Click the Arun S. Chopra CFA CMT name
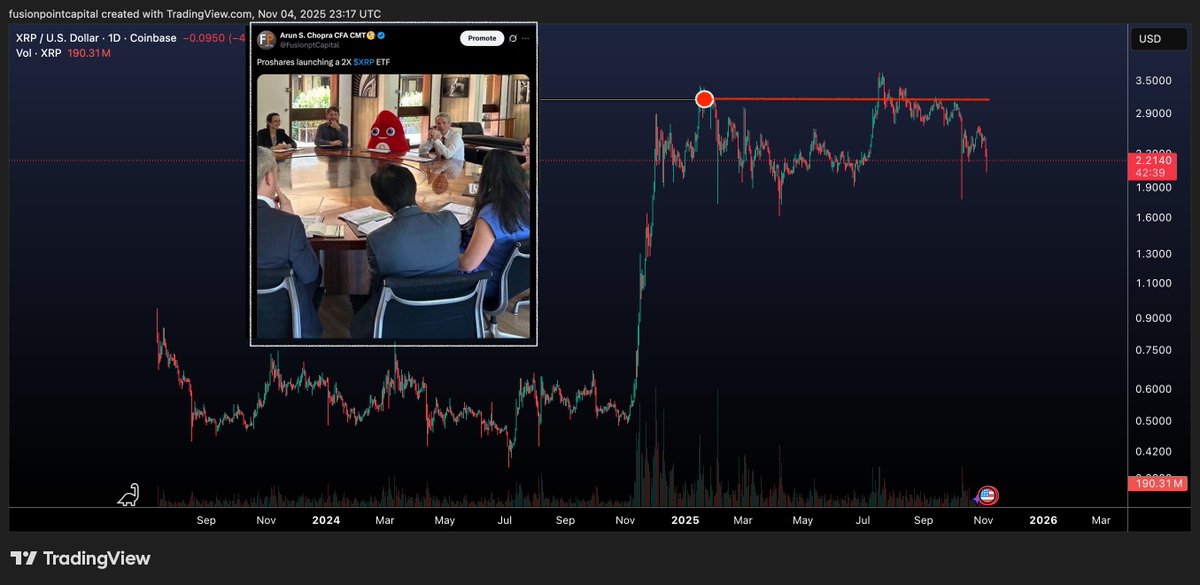1200x585 pixels. point(321,35)
